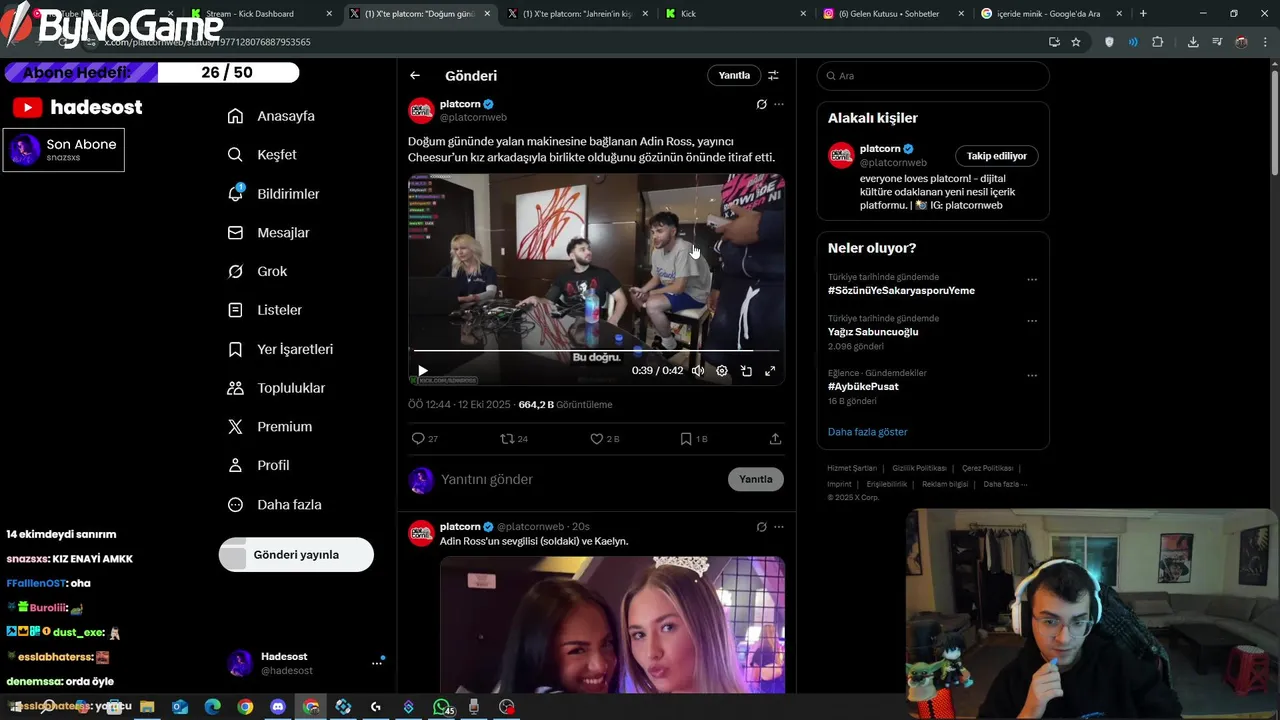Open a new browser tab
Screen dimensions: 1280x720
coord(1143,14)
